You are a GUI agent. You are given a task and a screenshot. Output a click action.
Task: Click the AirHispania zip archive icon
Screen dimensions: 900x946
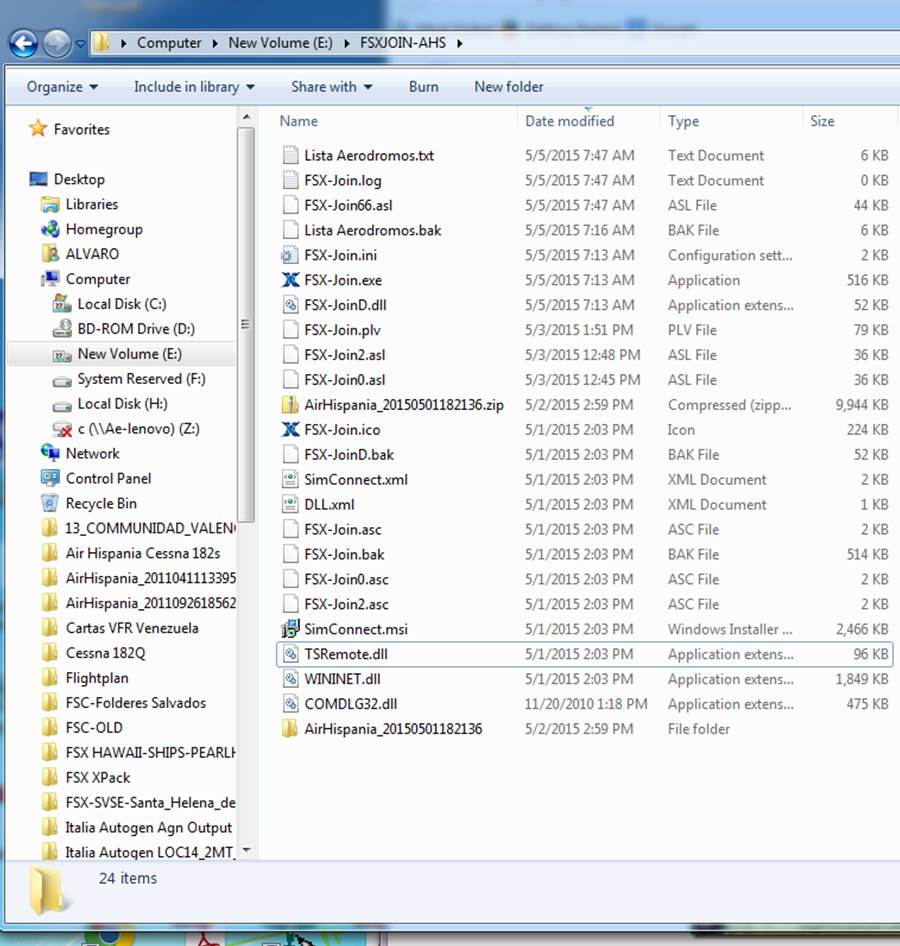(x=290, y=405)
